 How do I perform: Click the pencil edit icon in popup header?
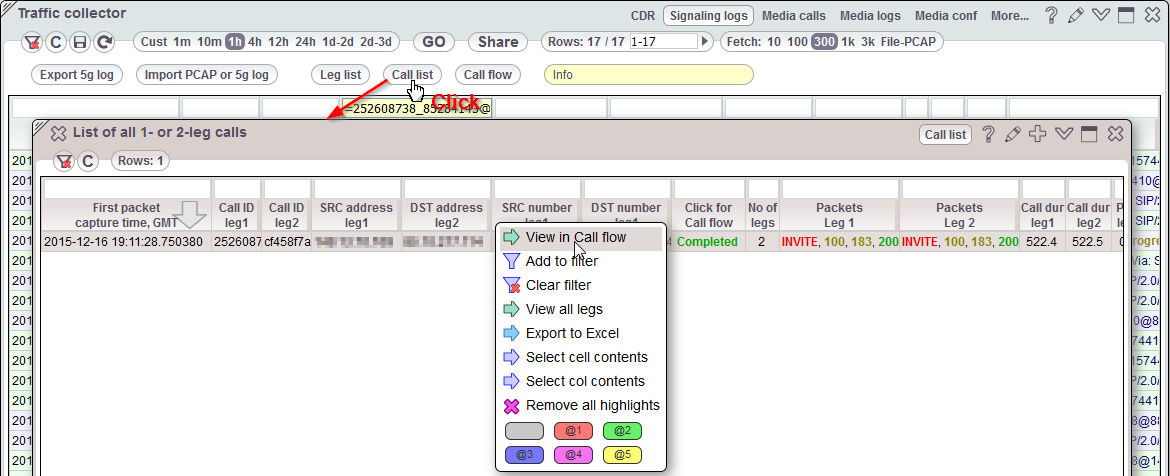pyautogui.click(x=1012, y=134)
